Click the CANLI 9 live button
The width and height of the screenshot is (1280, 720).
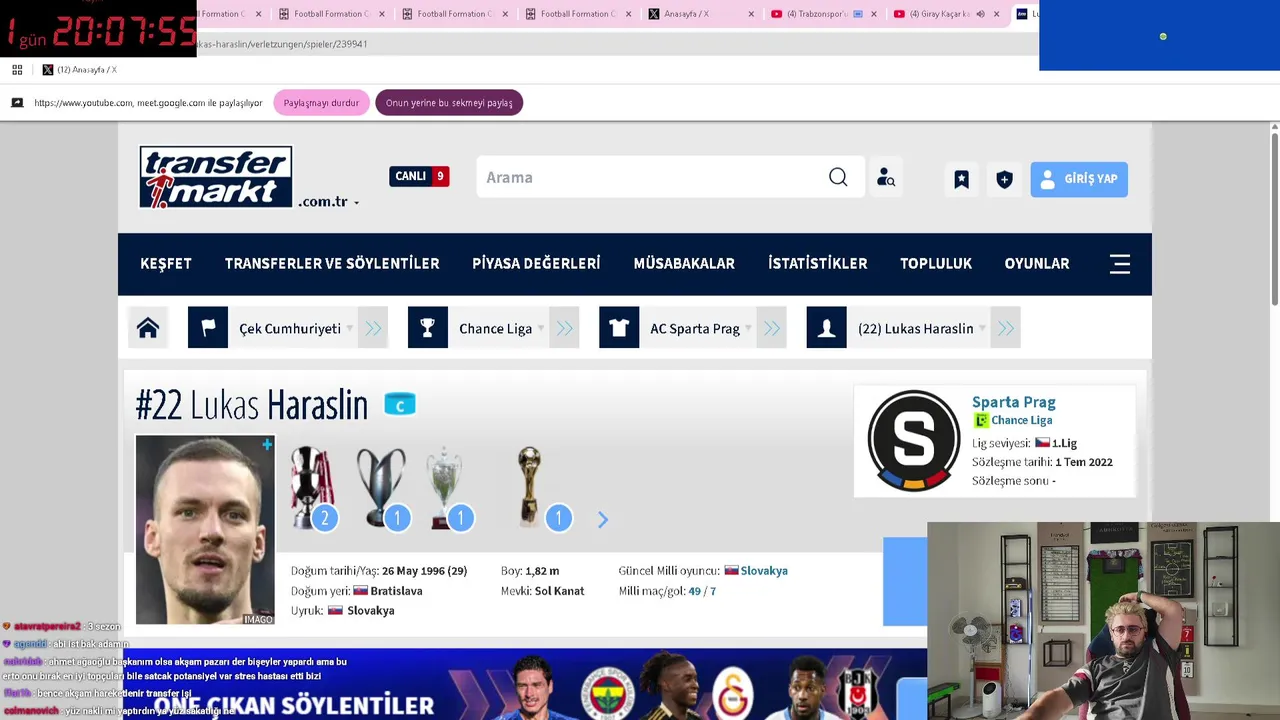coord(419,176)
